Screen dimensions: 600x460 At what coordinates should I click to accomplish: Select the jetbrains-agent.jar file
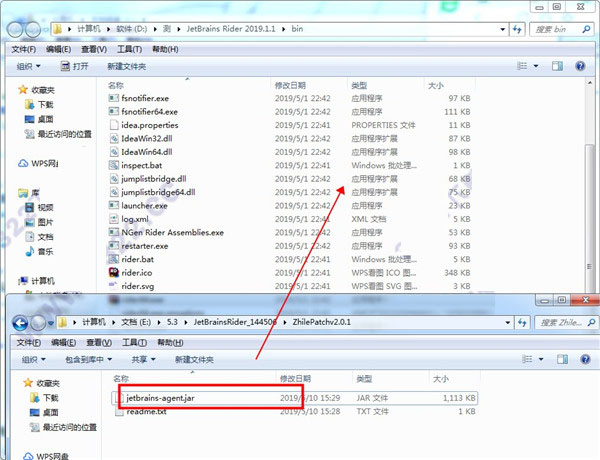point(295,398)
